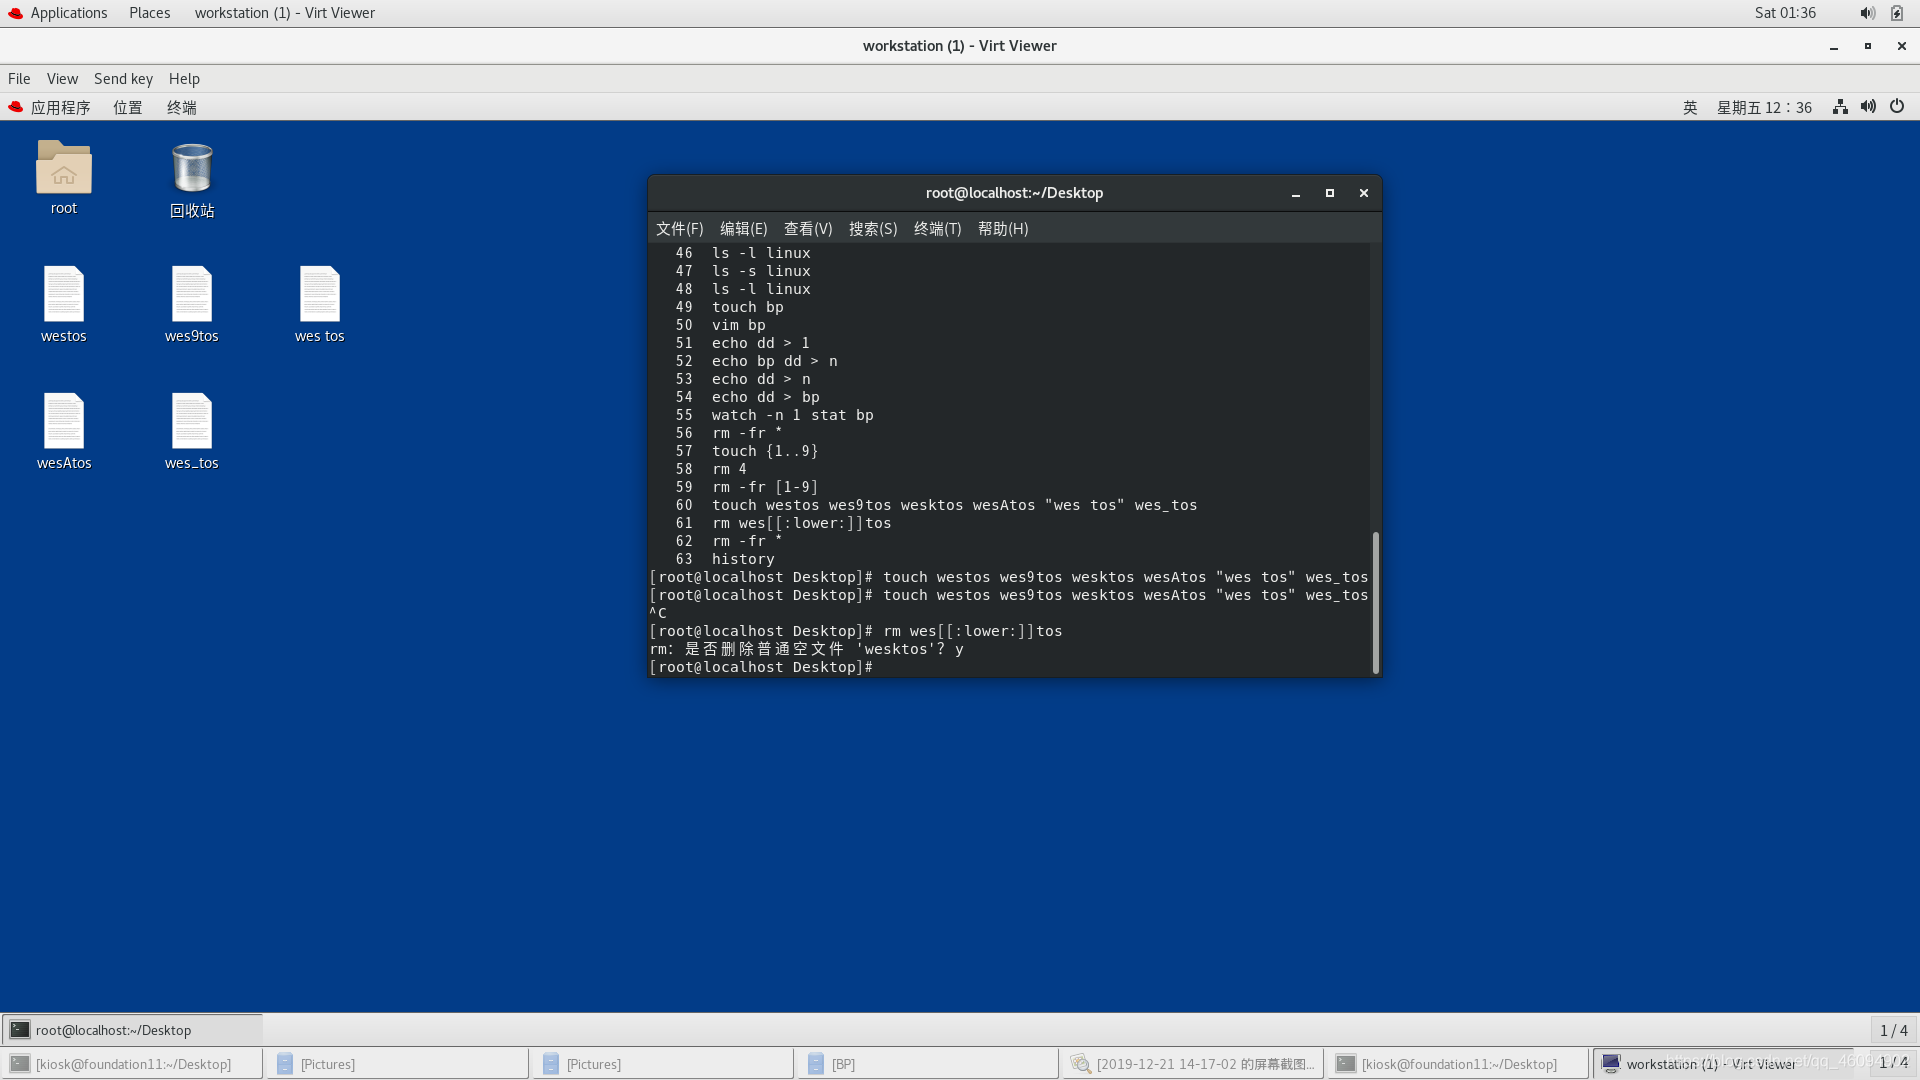Image resolution: width=1920 pixels, height=1080 pixels.
Task: Open terminal 搜索(S) search menu
Action: click(x=872, y=228)
